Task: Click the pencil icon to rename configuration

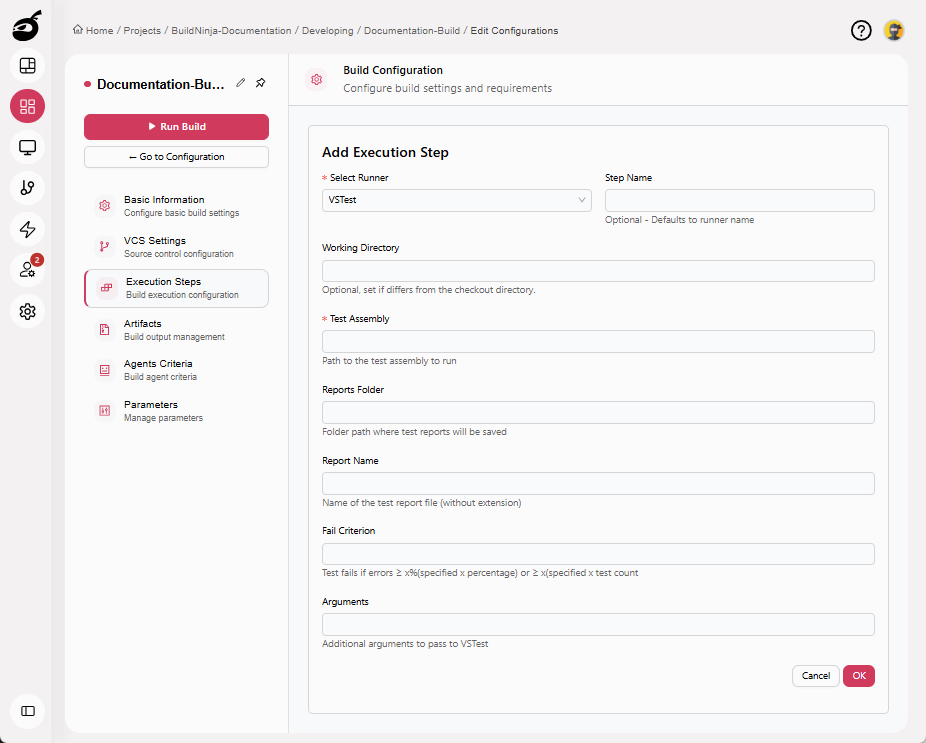Action: coord(240,83)
